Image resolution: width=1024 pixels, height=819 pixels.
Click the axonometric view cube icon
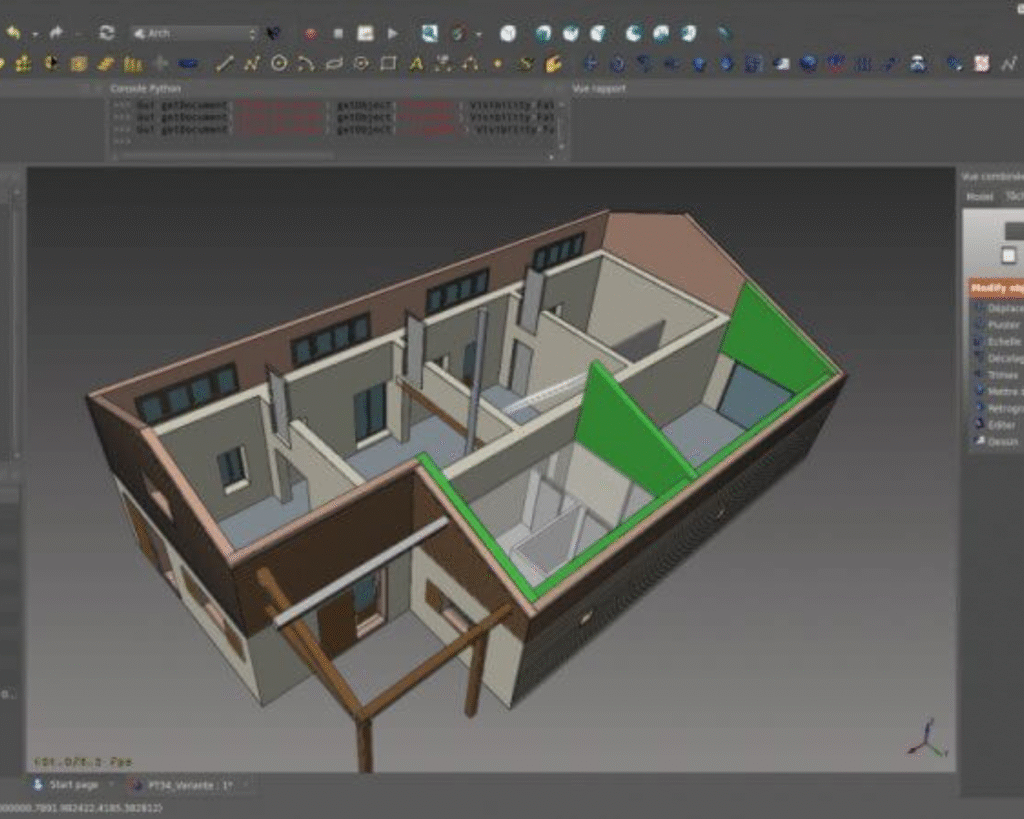[508, 33]
